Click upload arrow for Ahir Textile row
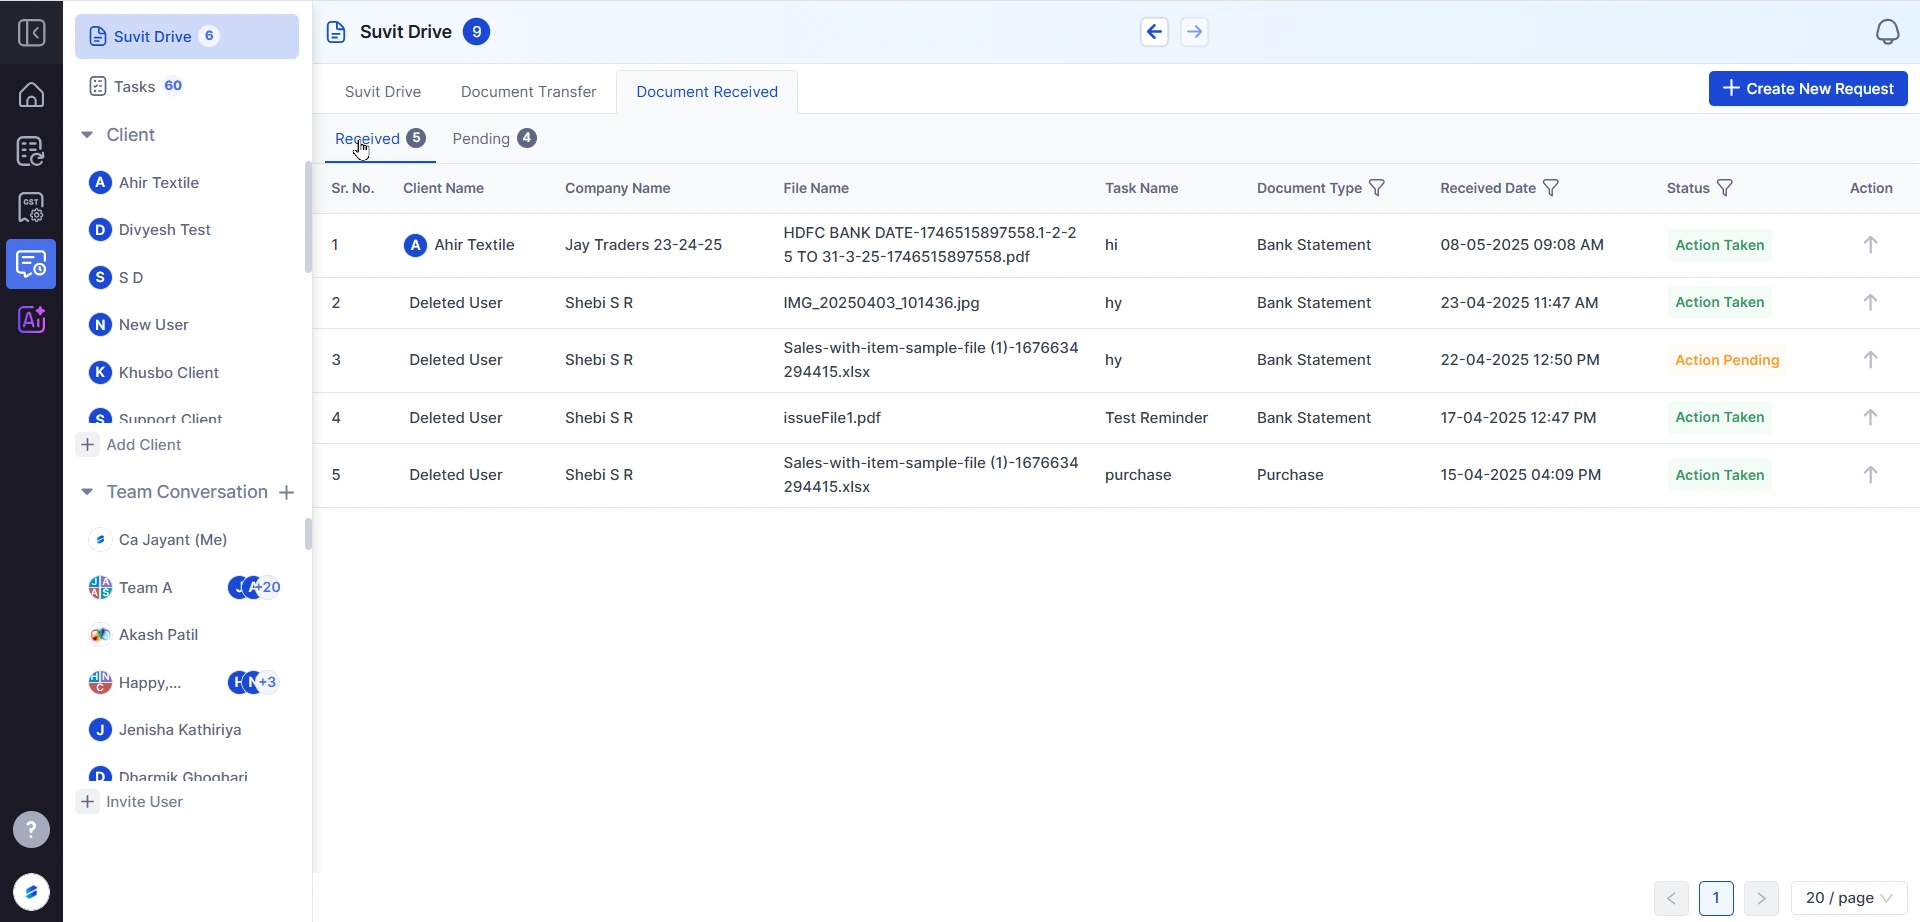1920x922 pixels. [1870, 245]
